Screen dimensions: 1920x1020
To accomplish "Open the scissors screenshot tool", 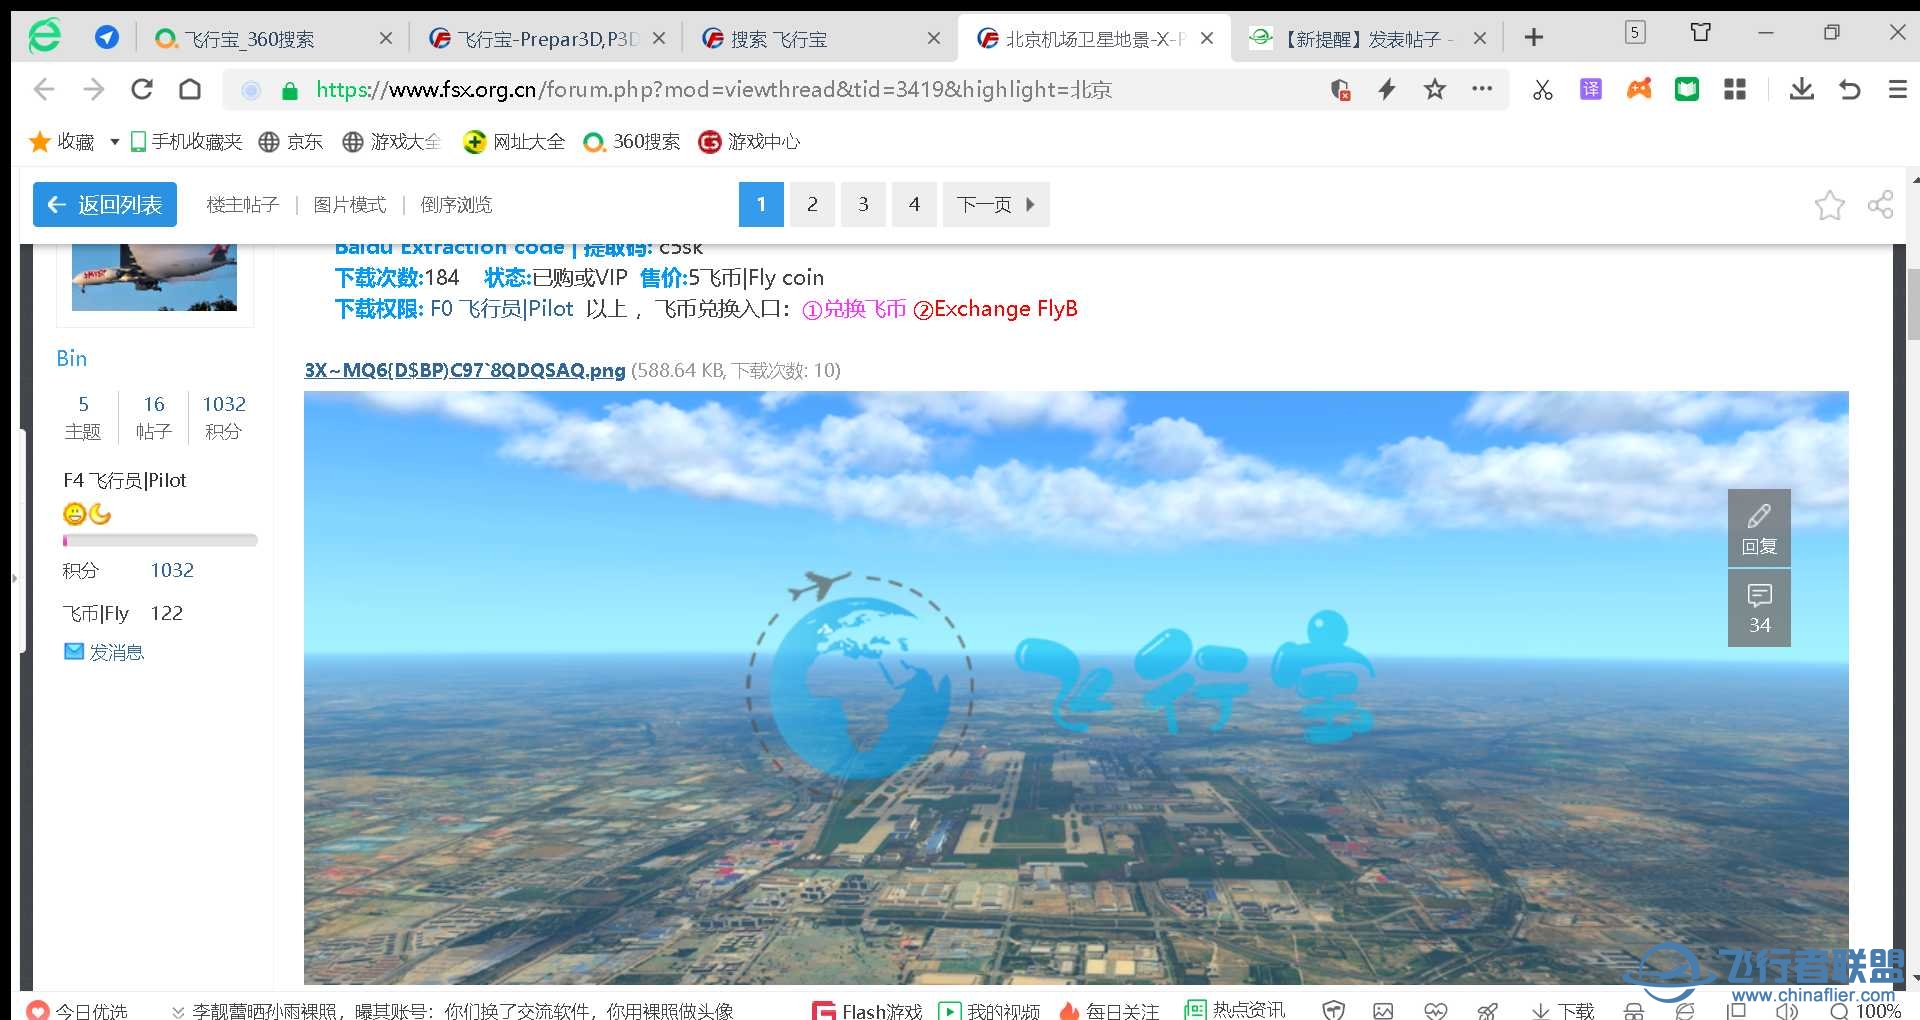I will click(x=1543, y=90).
